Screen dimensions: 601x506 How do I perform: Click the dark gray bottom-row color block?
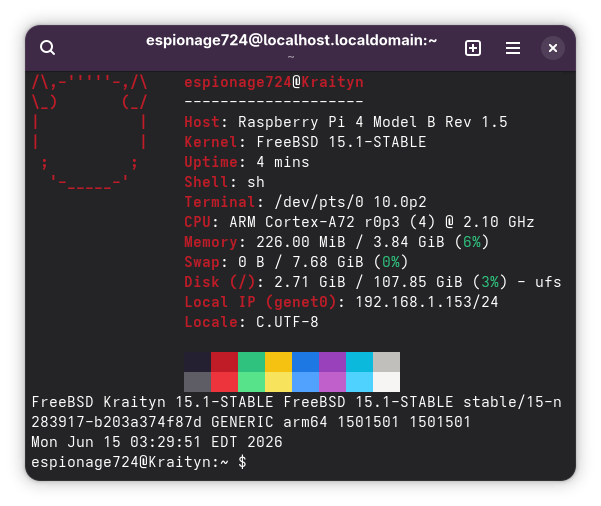[197, 382]
